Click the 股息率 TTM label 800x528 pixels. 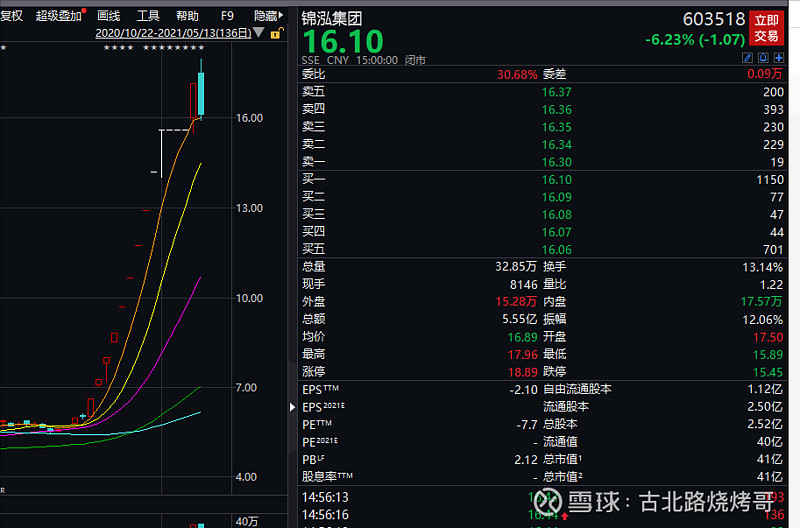click(327, 477)
